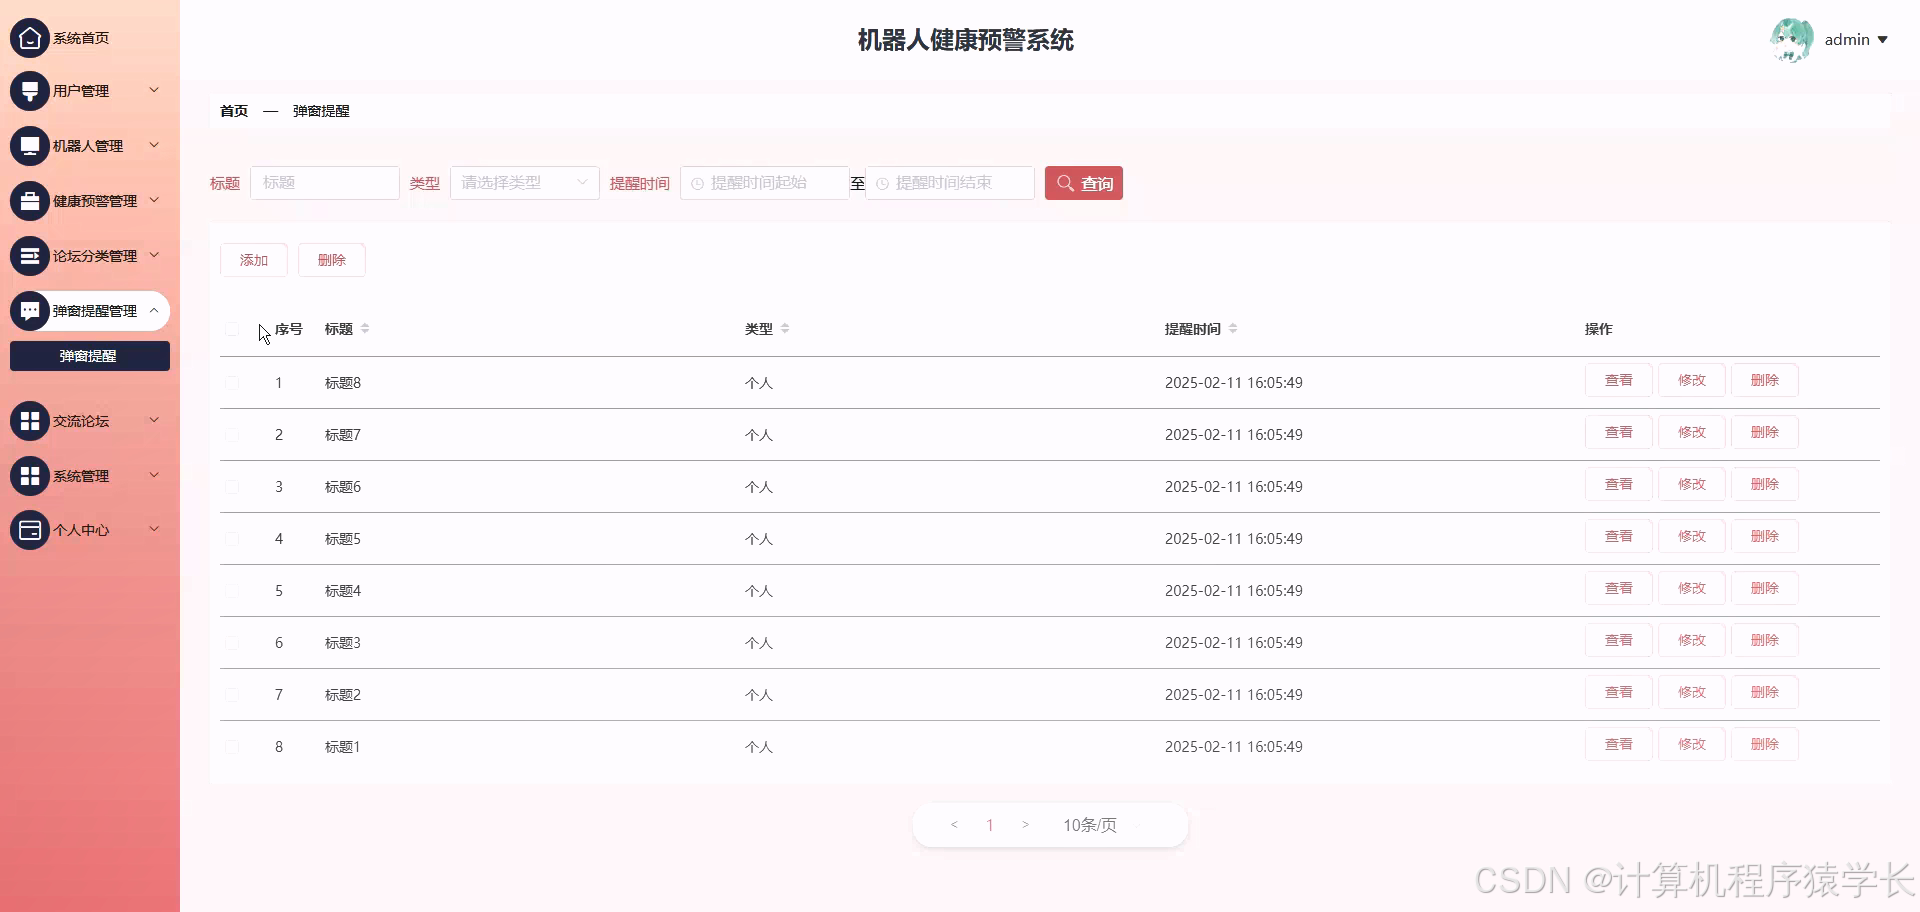Click the 用户管理 sidebar icon
The height and width of the screenshot is (912, 1920).
(29, 90)
